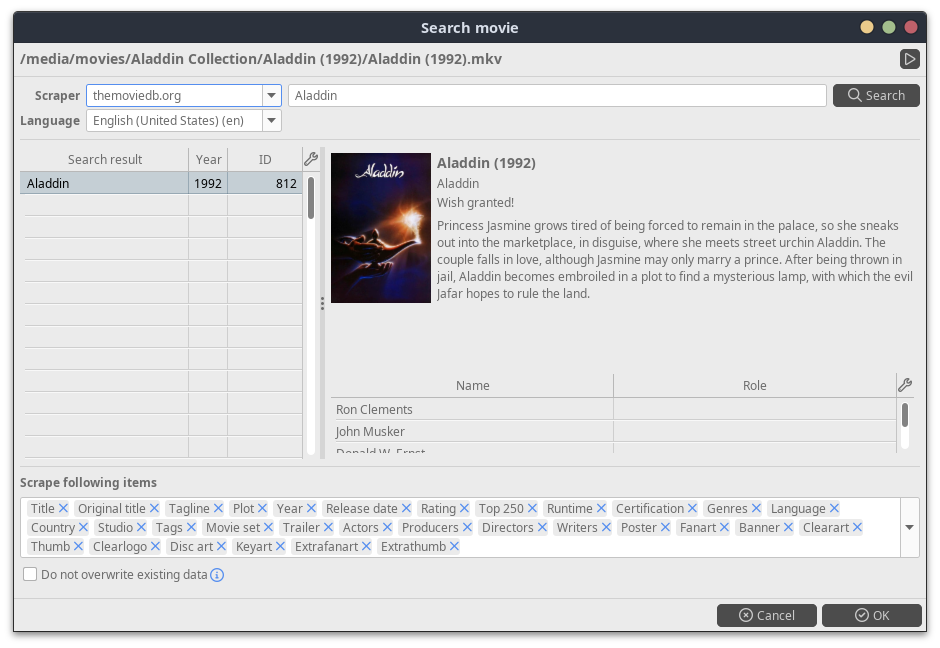Remove the Top 250 tag

click(532, 509)
